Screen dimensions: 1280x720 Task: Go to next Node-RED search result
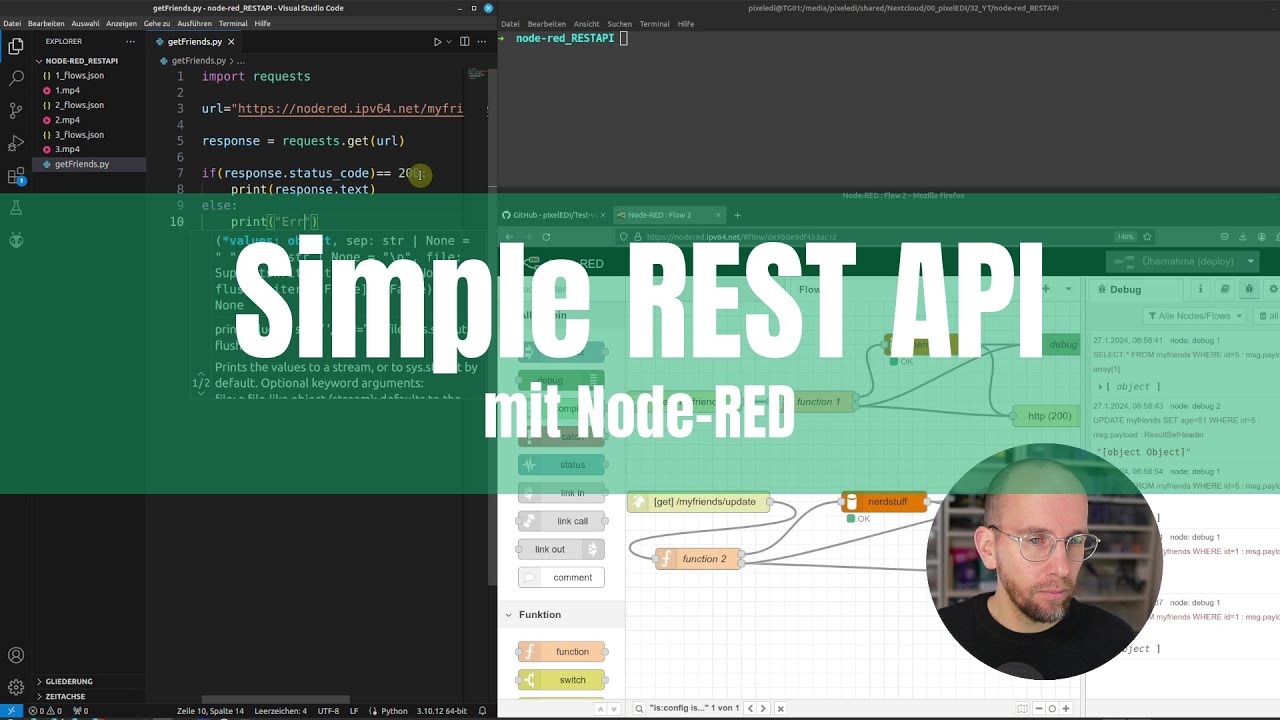point(763,708)
